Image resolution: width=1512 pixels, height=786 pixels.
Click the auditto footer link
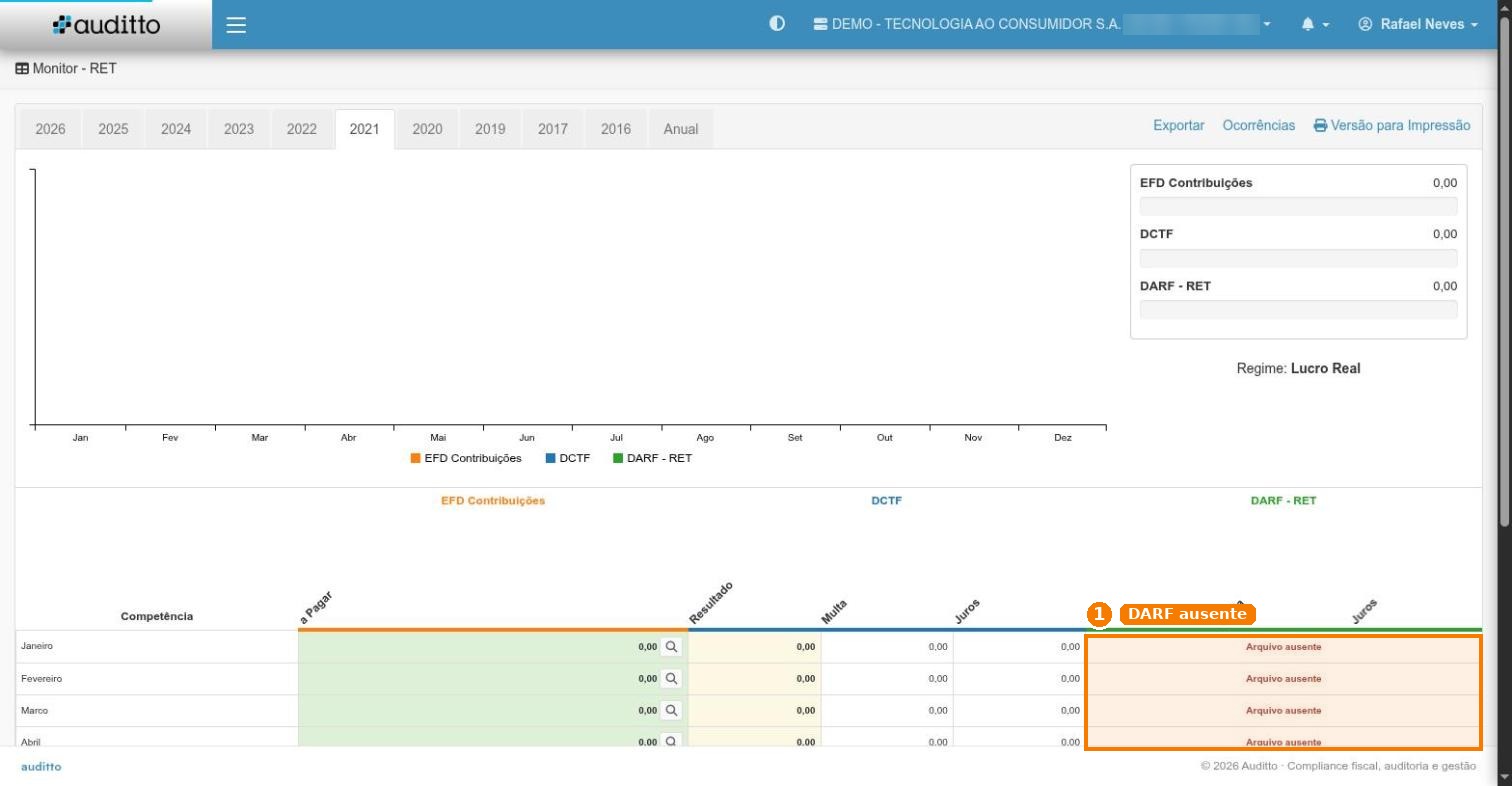[x=41, y=767]
